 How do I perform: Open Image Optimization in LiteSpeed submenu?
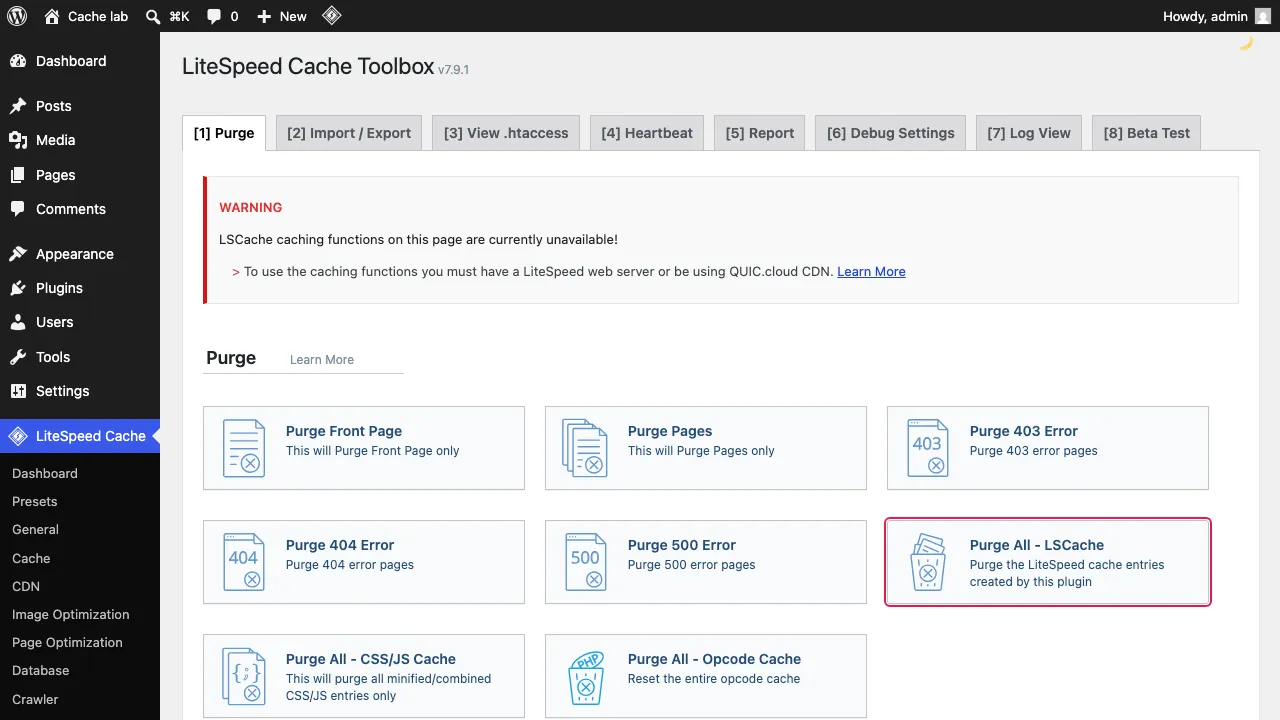[71, 615]
